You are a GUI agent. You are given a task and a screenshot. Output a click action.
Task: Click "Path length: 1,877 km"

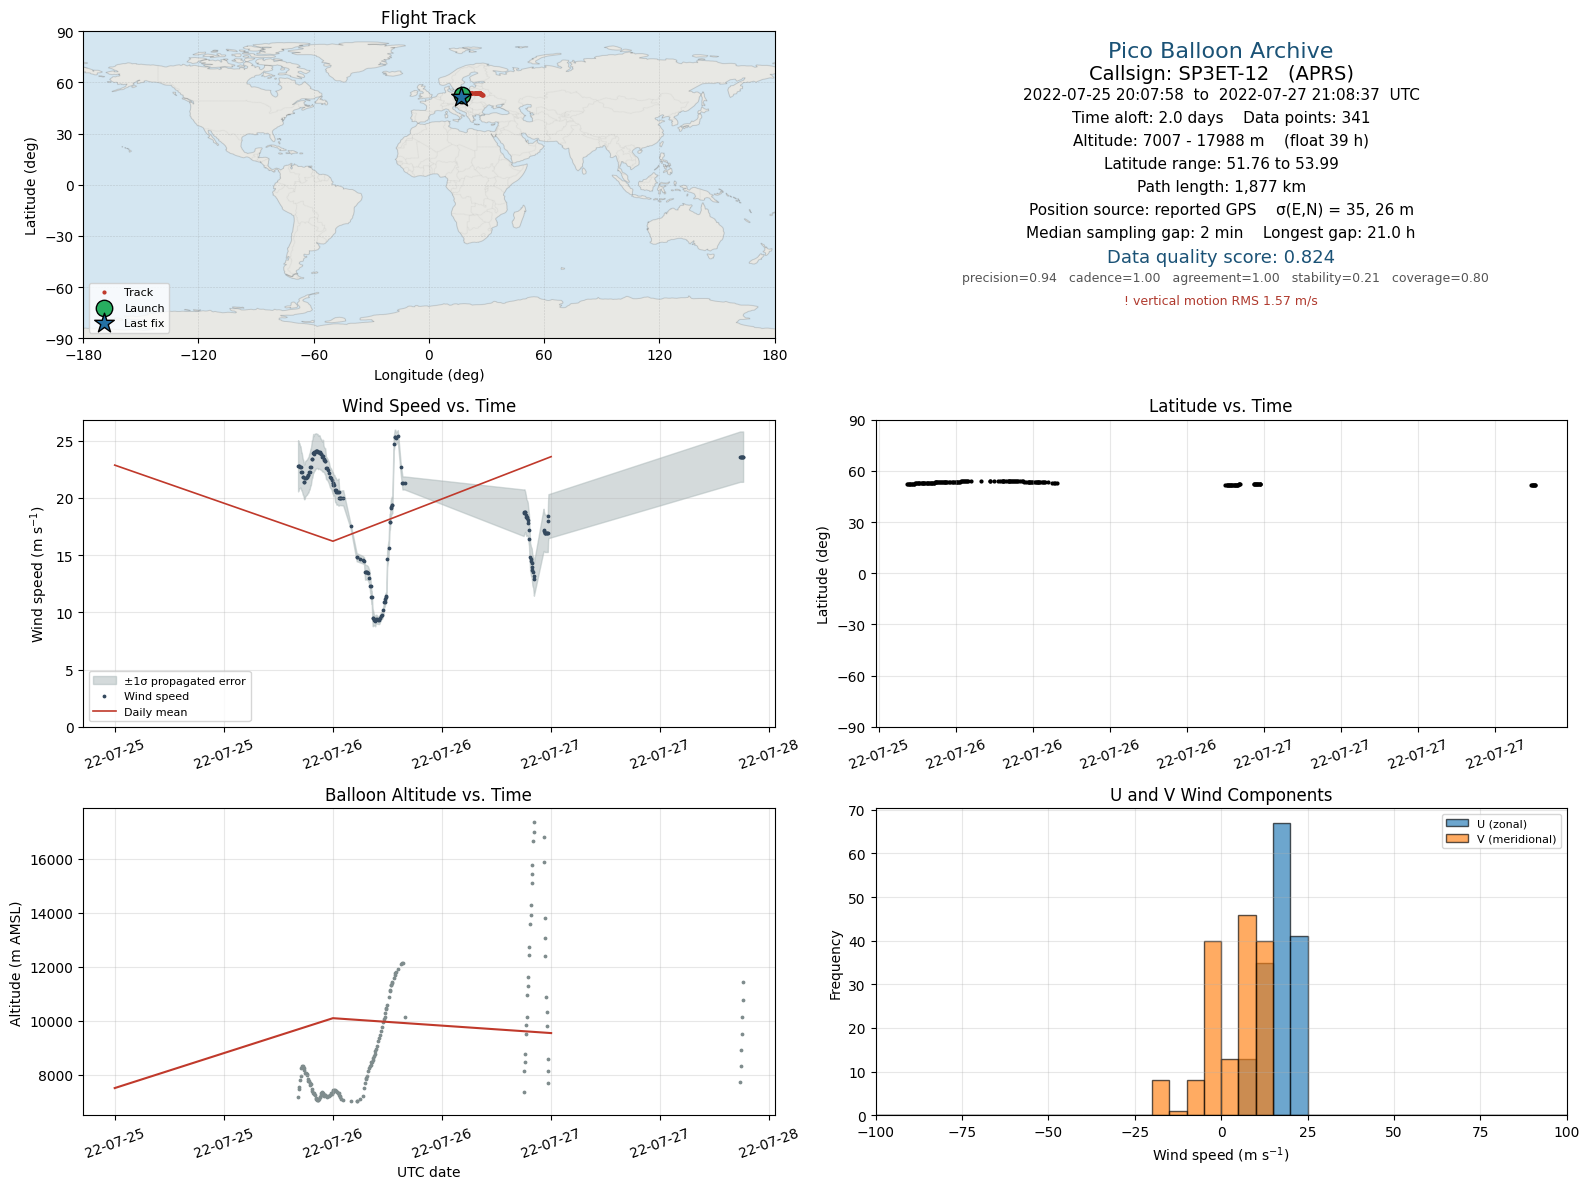pyautogui.click(x=1220, y=187)
